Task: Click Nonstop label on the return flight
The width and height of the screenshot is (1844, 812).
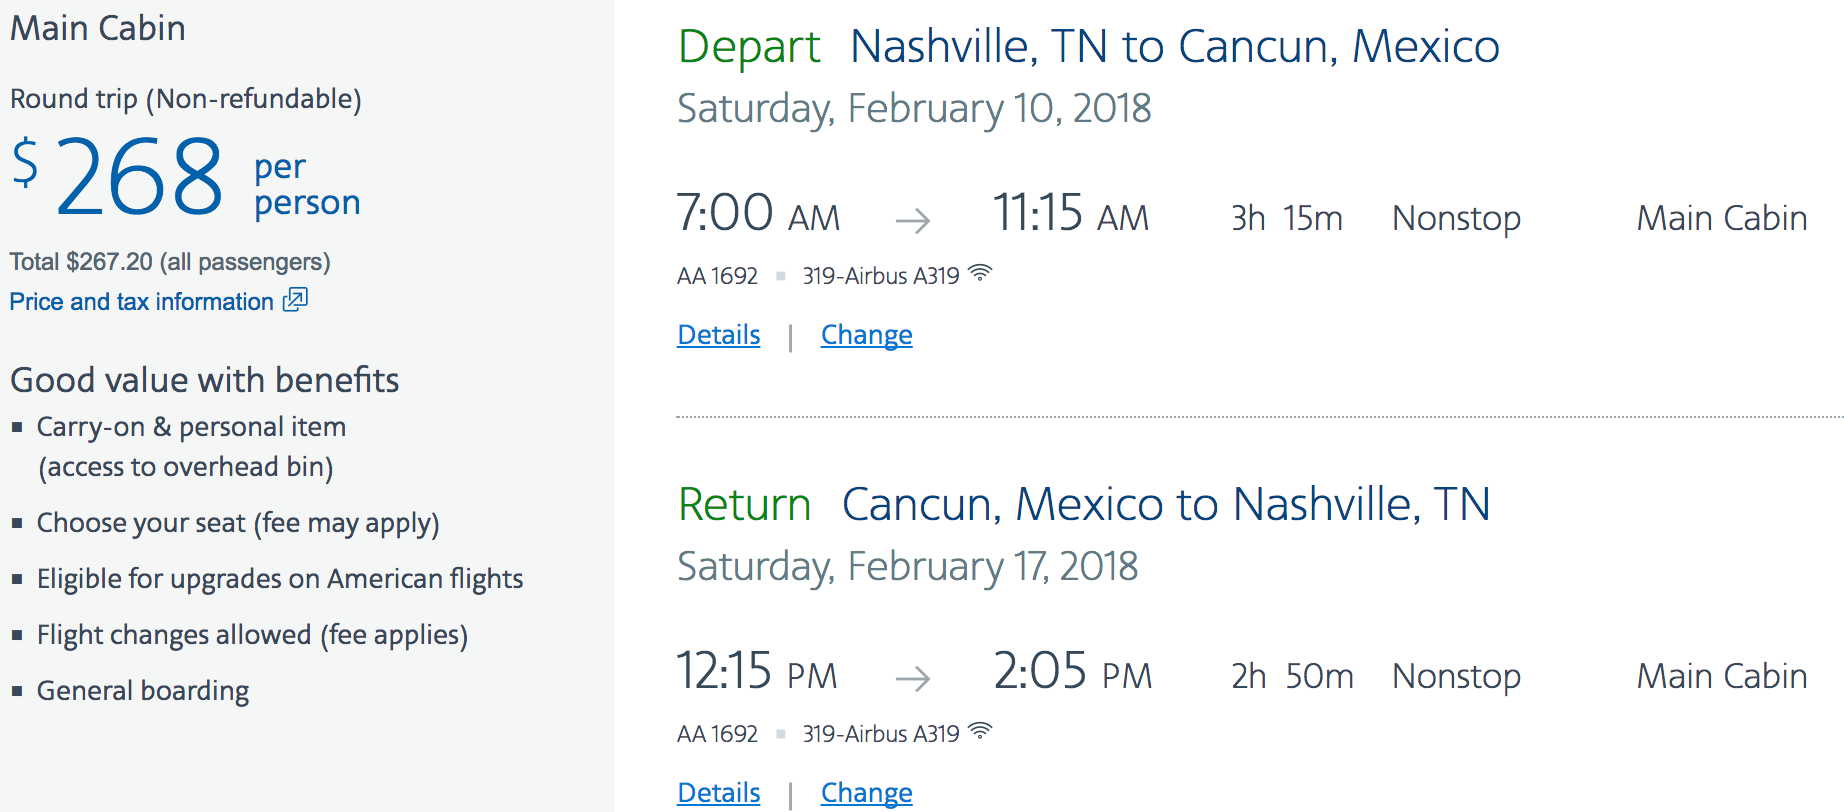Action: (x=1456, y=677)
